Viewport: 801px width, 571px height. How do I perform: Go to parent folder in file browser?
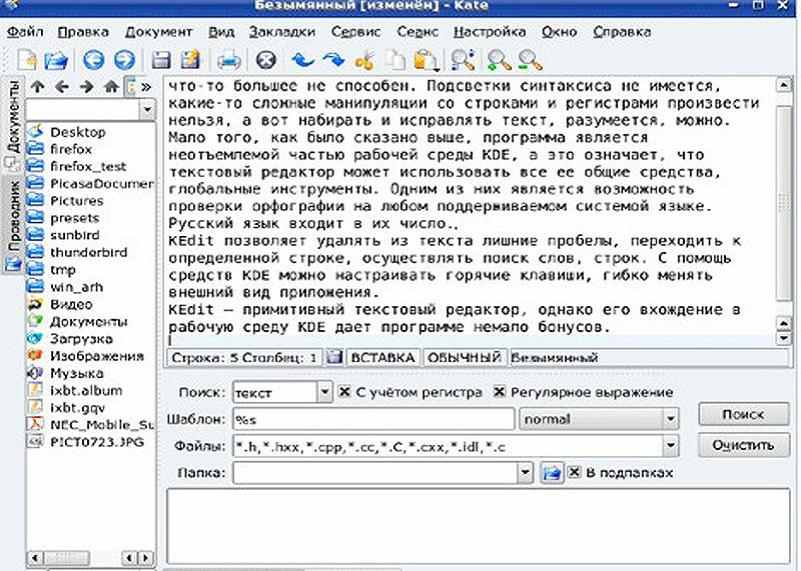[37, 87]
